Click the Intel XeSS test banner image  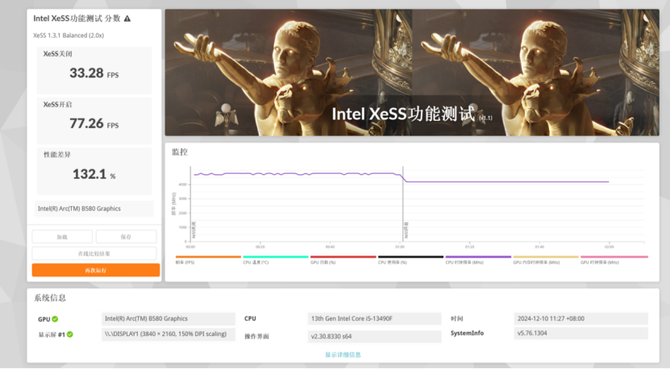tap(412, 73)
